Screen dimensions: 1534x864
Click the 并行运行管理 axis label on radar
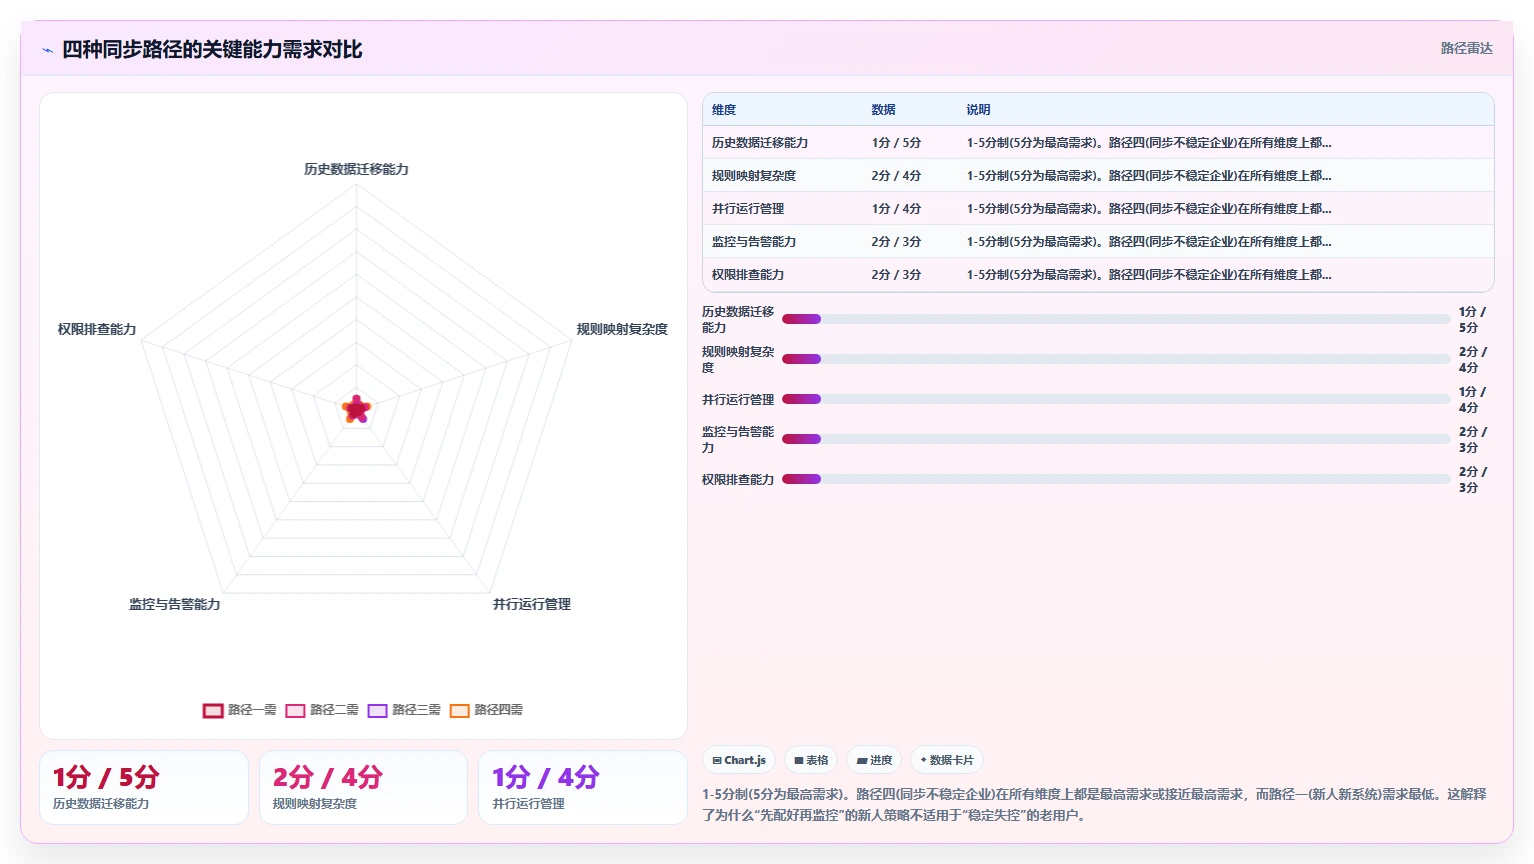pyautogui.click(x=532, y=605)
